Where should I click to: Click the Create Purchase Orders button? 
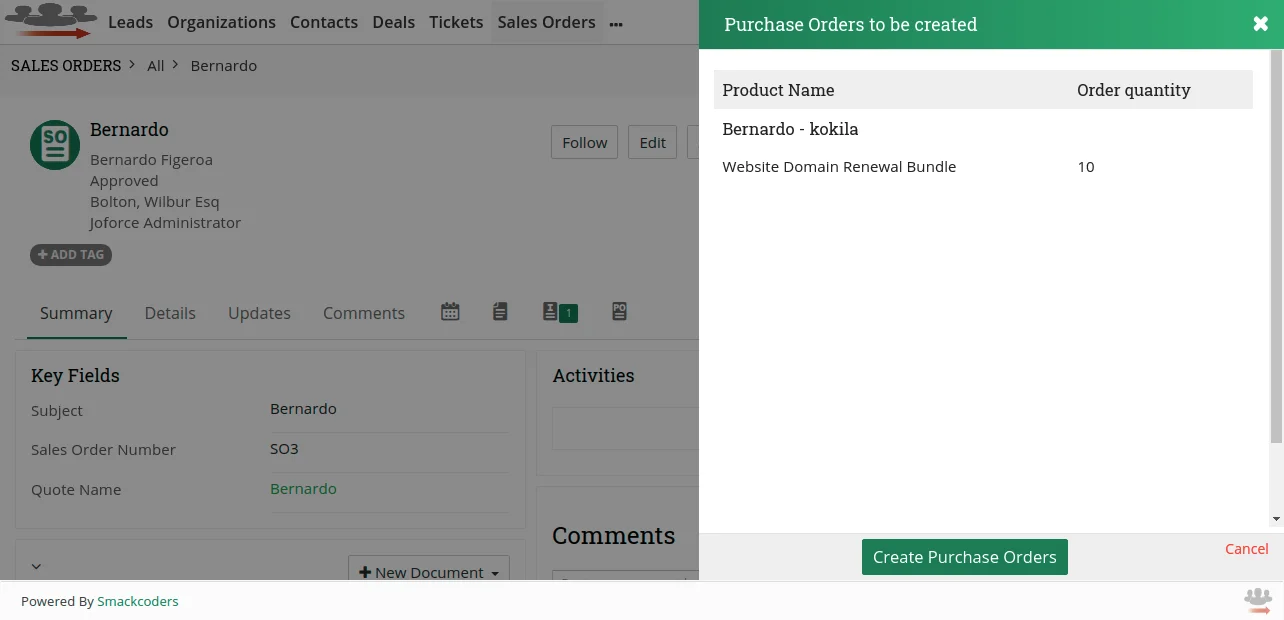(964, 556)
